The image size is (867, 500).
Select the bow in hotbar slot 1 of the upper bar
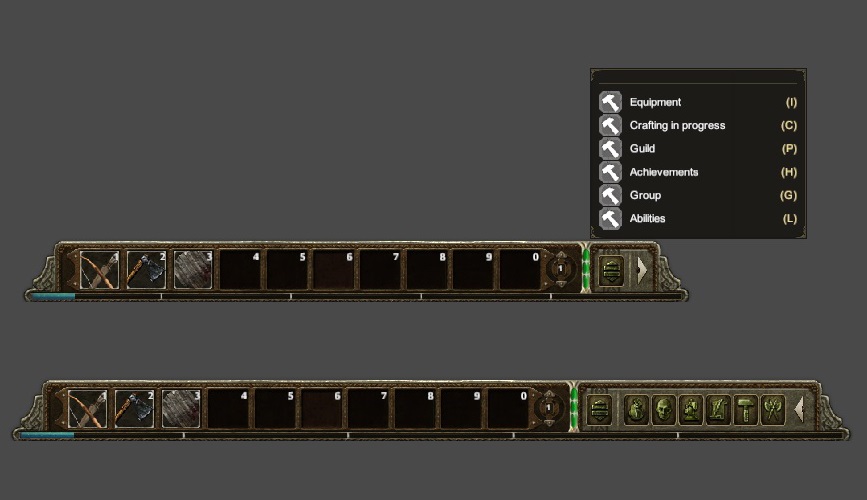pos(99,270)
